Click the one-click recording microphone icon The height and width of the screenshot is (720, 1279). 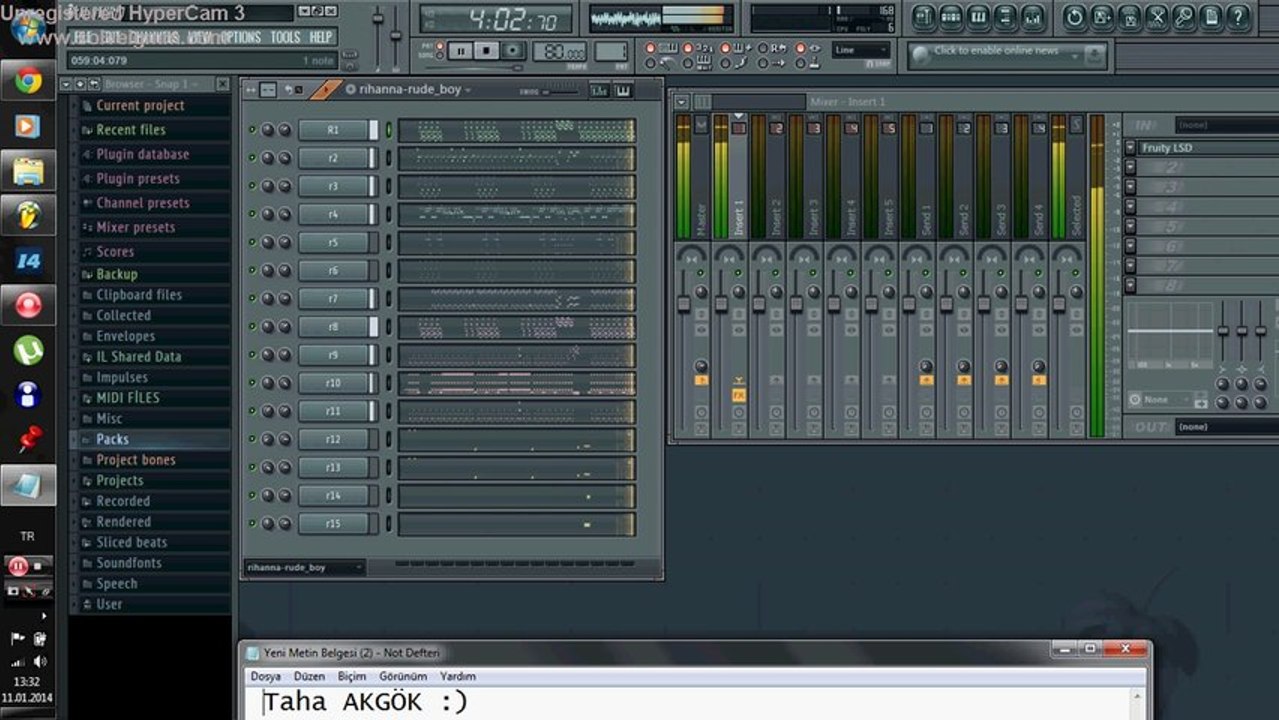tap(1182, 17)
